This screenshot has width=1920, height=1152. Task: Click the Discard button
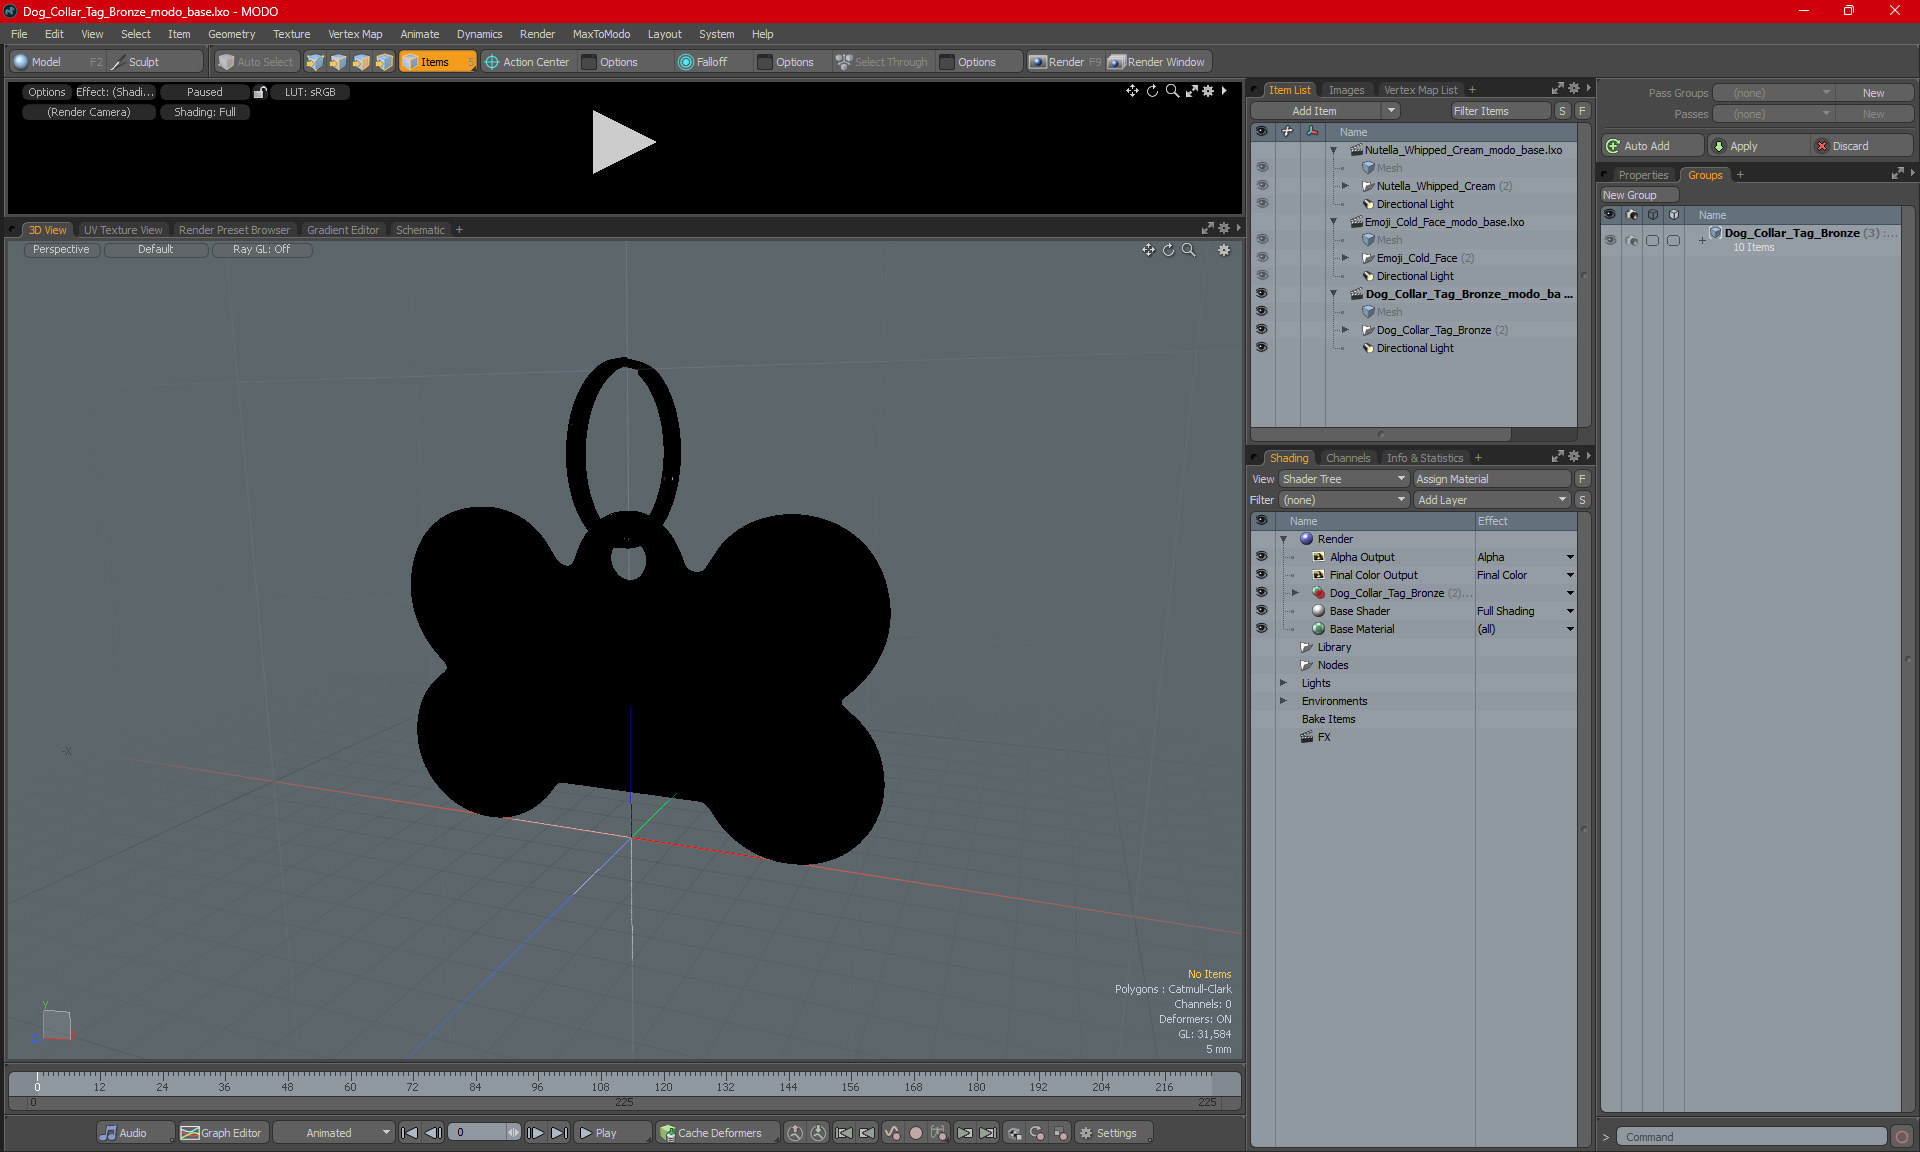pyautogui.click(x=1861, y=146)
